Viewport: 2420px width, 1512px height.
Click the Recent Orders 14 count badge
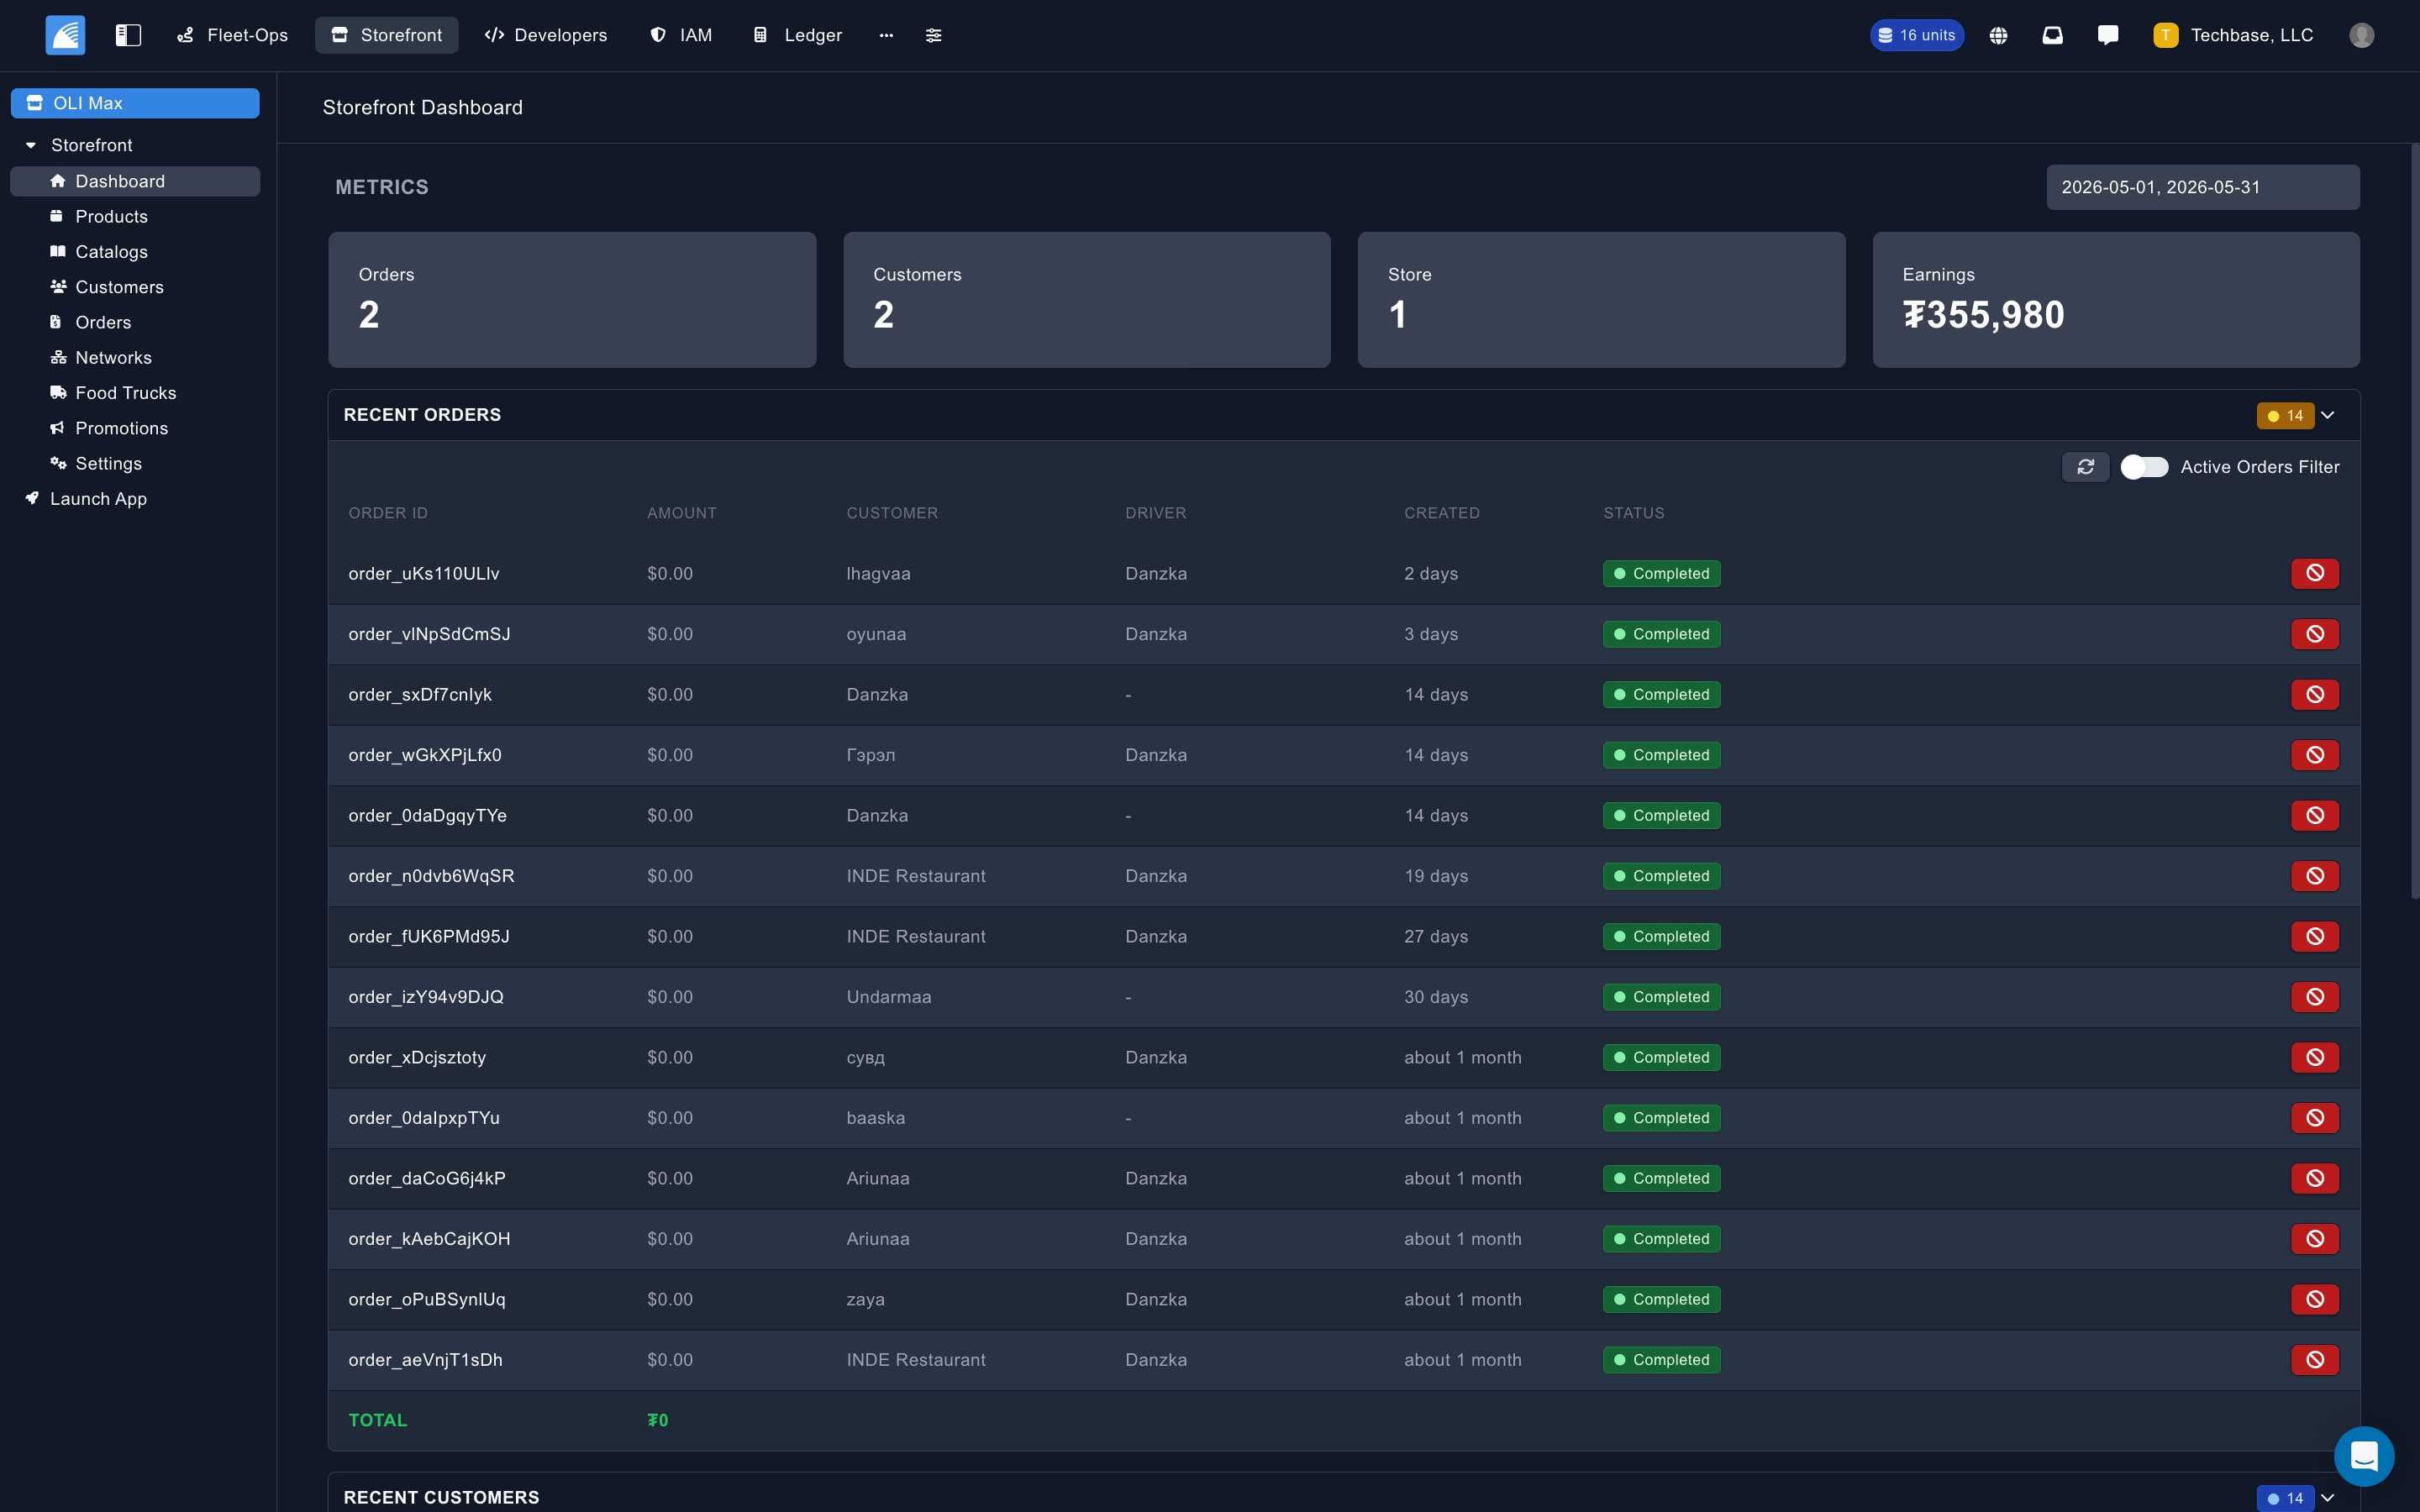coord(2285,415)
